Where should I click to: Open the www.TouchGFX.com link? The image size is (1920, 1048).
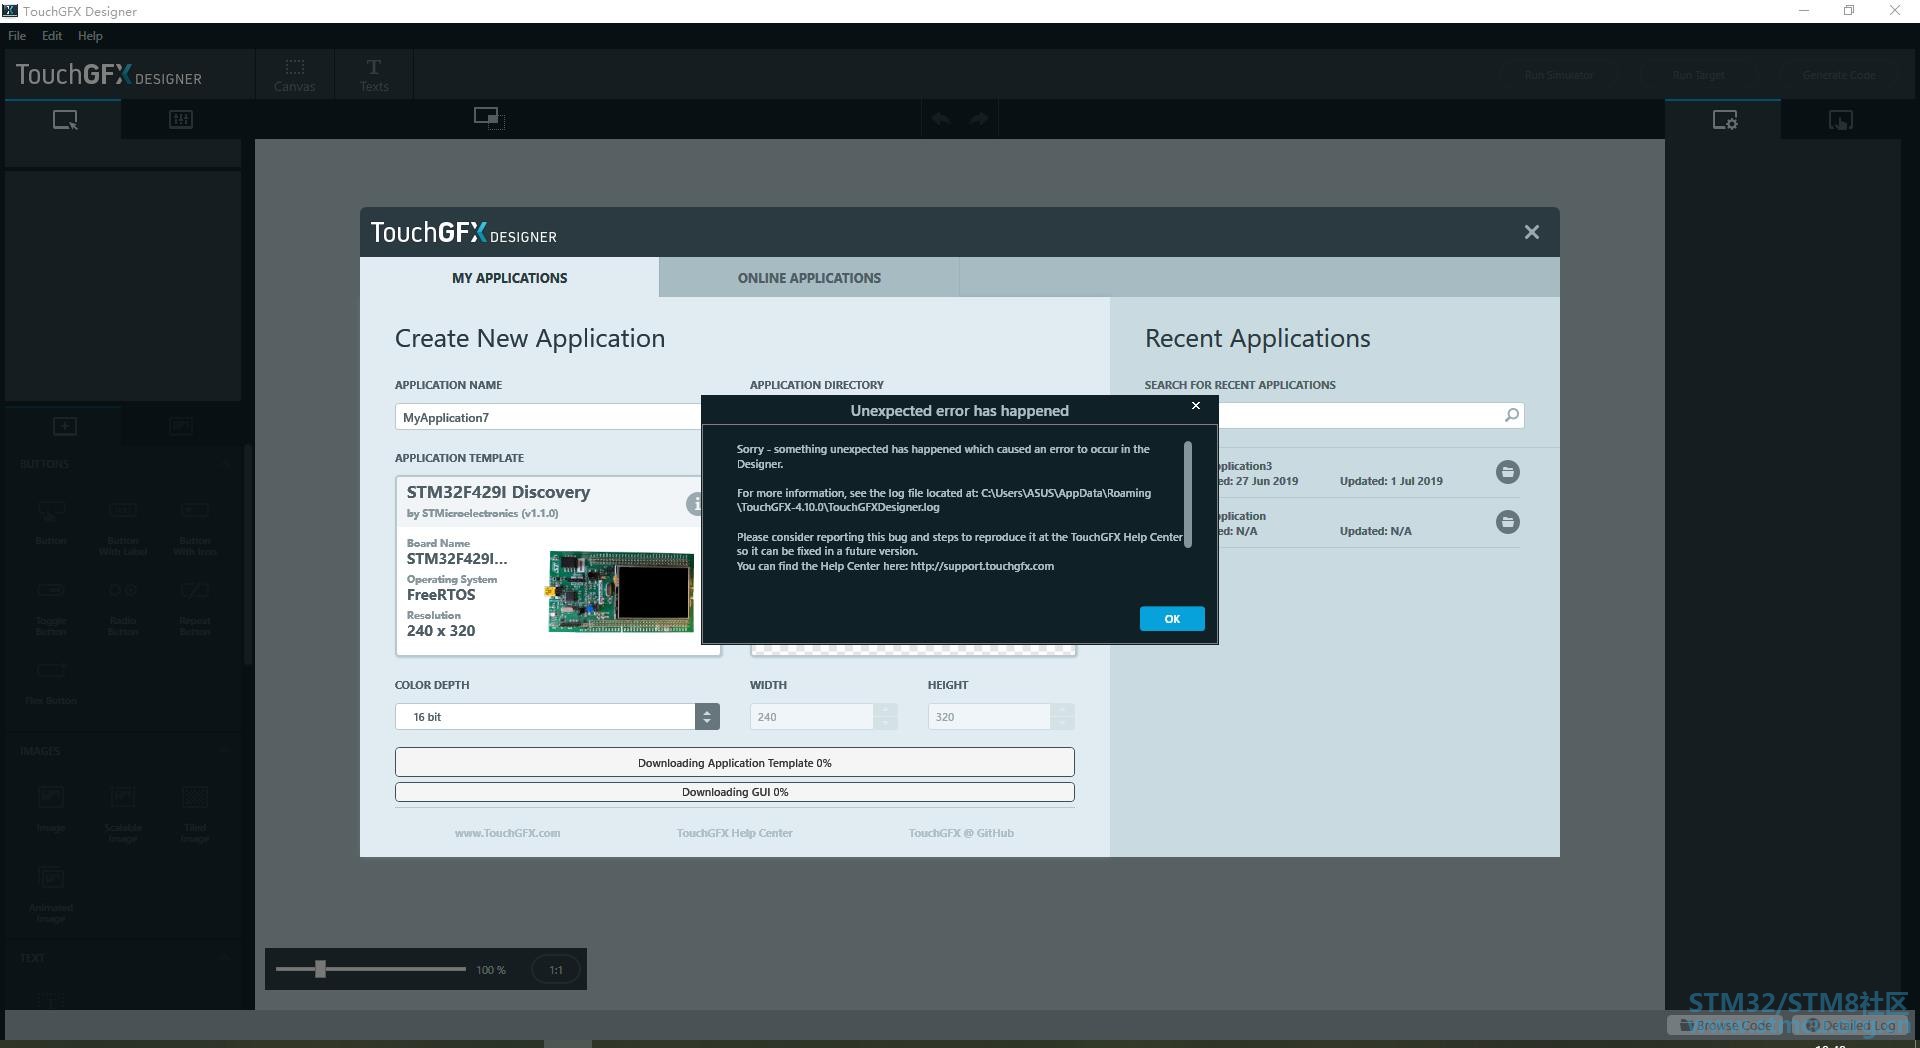pyautogui.click(x=507, y=833)
